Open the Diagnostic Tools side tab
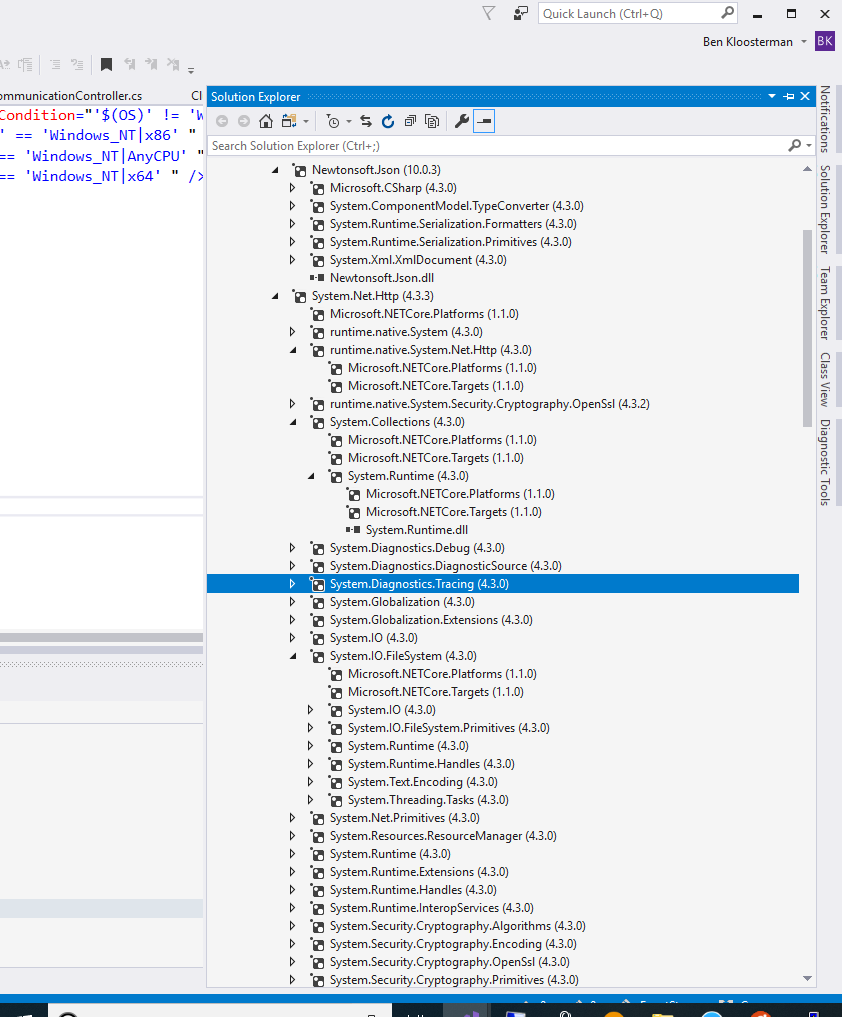Image resolution: width=842 pixels, height=1017 pixels. click(825, 462)
